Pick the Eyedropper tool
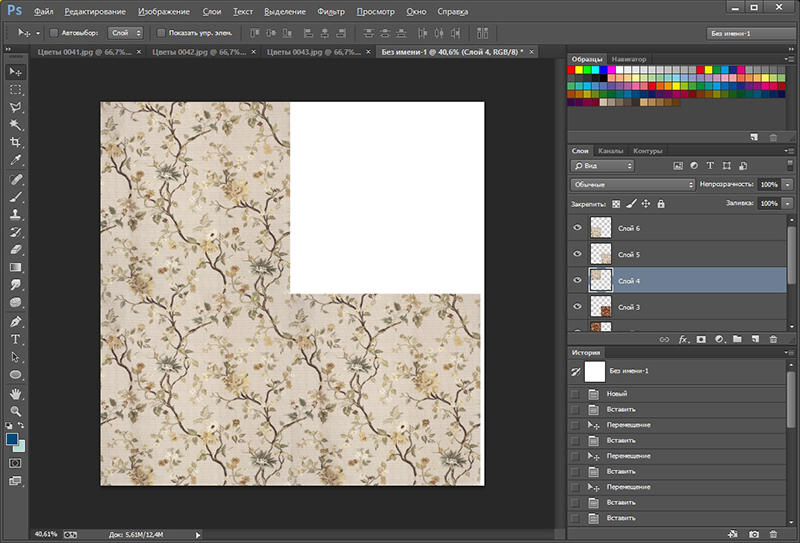 [16, 160]
